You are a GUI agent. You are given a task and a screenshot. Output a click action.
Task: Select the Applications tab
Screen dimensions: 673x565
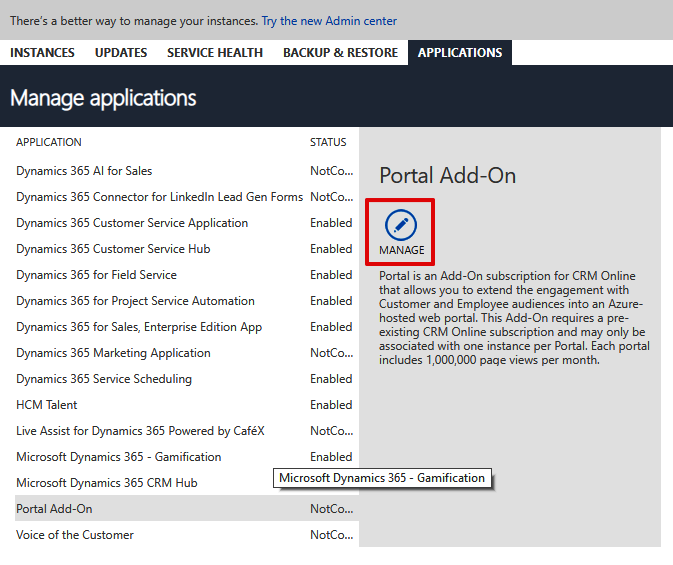click(x=460, y=52)
